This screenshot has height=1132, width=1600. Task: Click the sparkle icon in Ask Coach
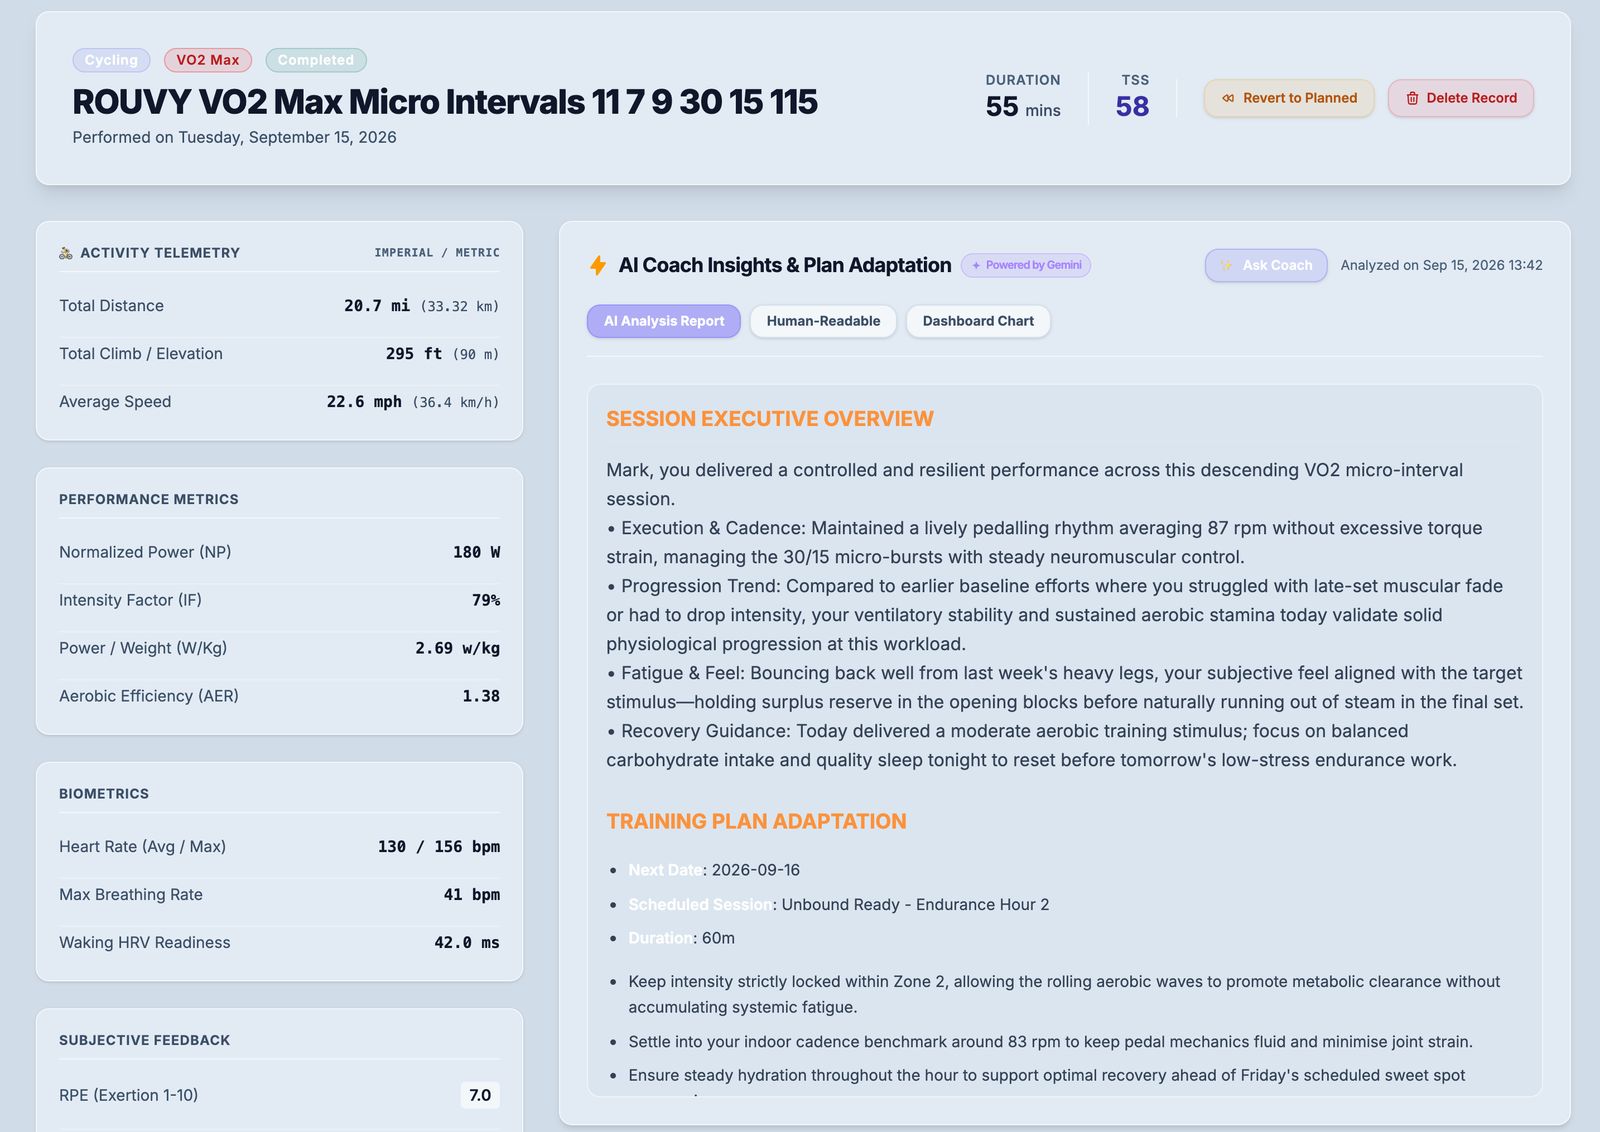[x=1226, y=265]
